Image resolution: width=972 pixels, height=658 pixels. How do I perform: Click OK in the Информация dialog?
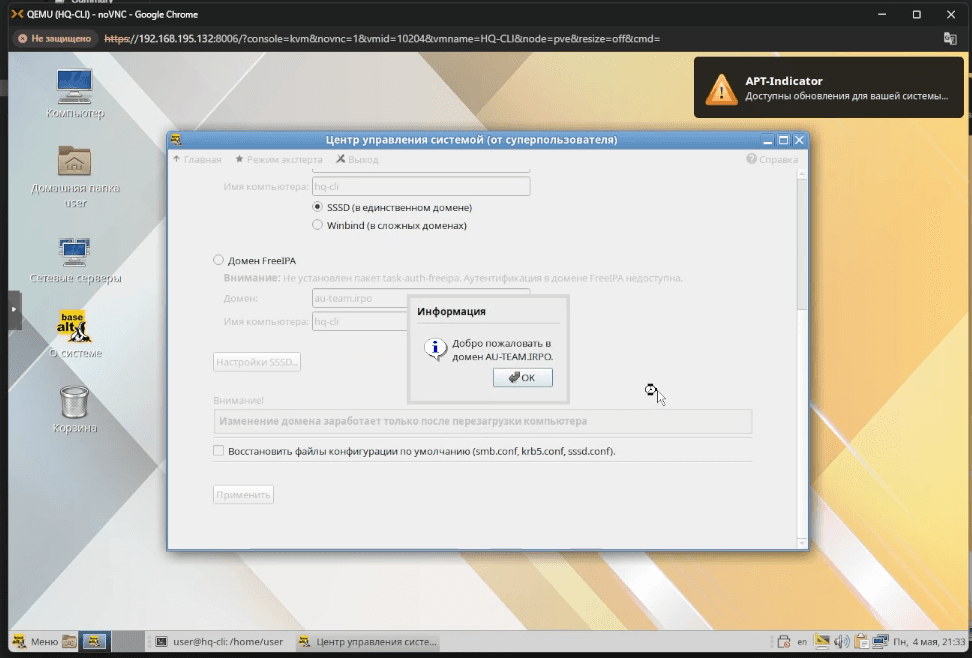point(523,377)
